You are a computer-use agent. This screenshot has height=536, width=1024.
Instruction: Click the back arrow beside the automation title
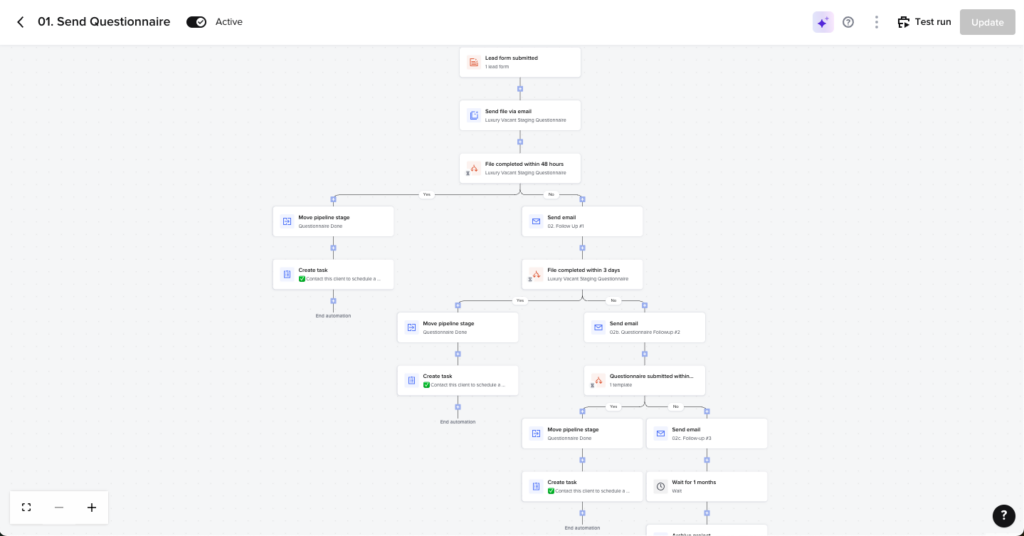(x=20, y=22)
